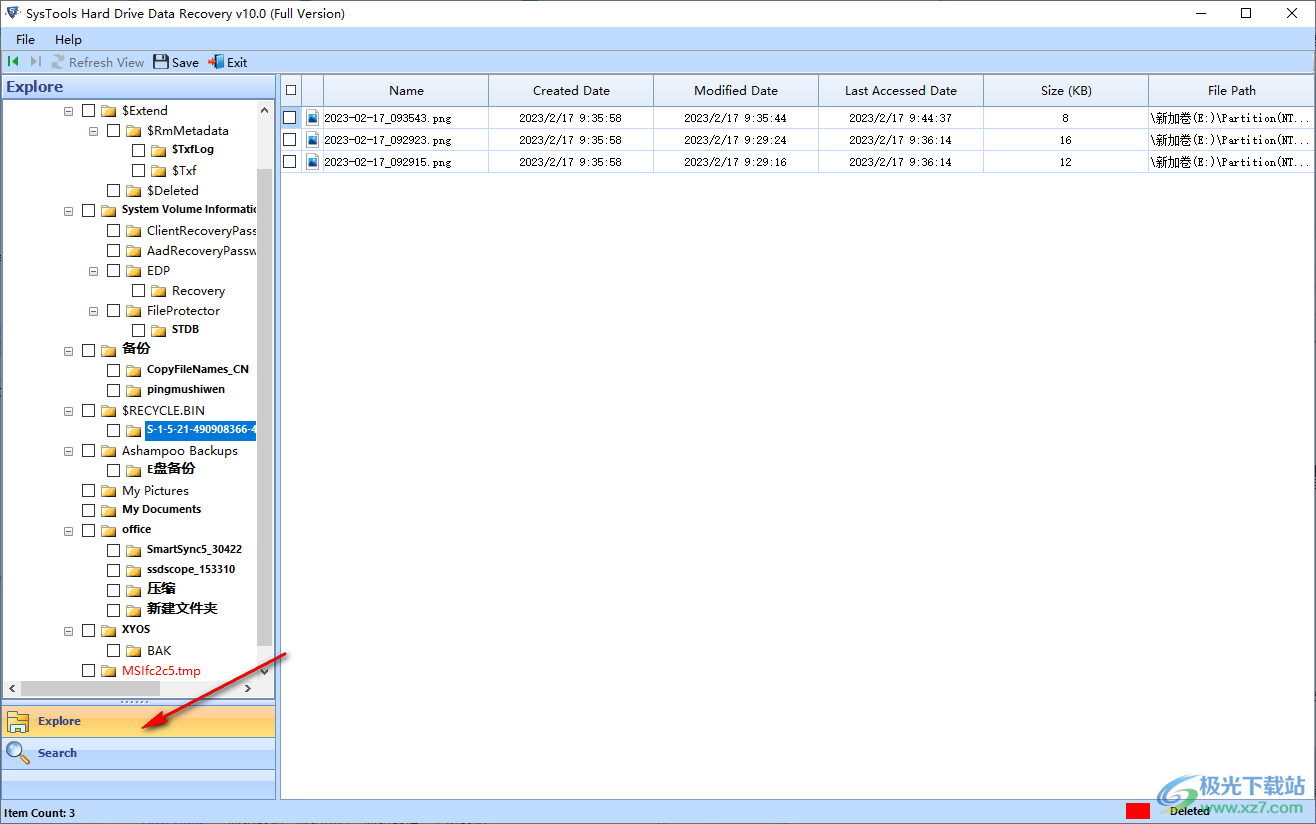Image resolution: width=1316 pixels, height=824 pixels.
Task: Tick the BAK folder checkbox
Action: tap(114, 651)
